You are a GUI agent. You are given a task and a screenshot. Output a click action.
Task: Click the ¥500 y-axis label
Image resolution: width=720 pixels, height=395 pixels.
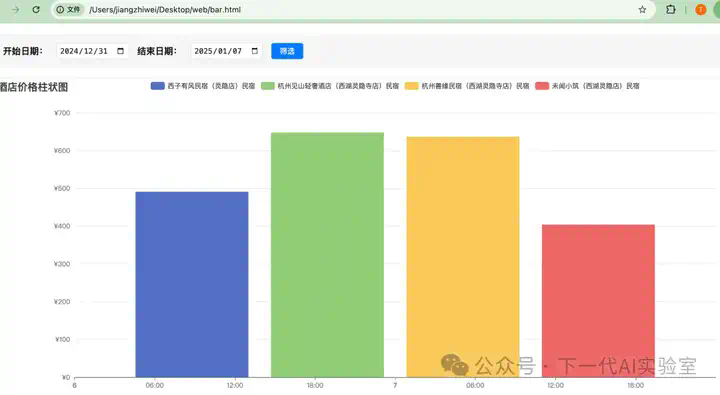point(62,188)
